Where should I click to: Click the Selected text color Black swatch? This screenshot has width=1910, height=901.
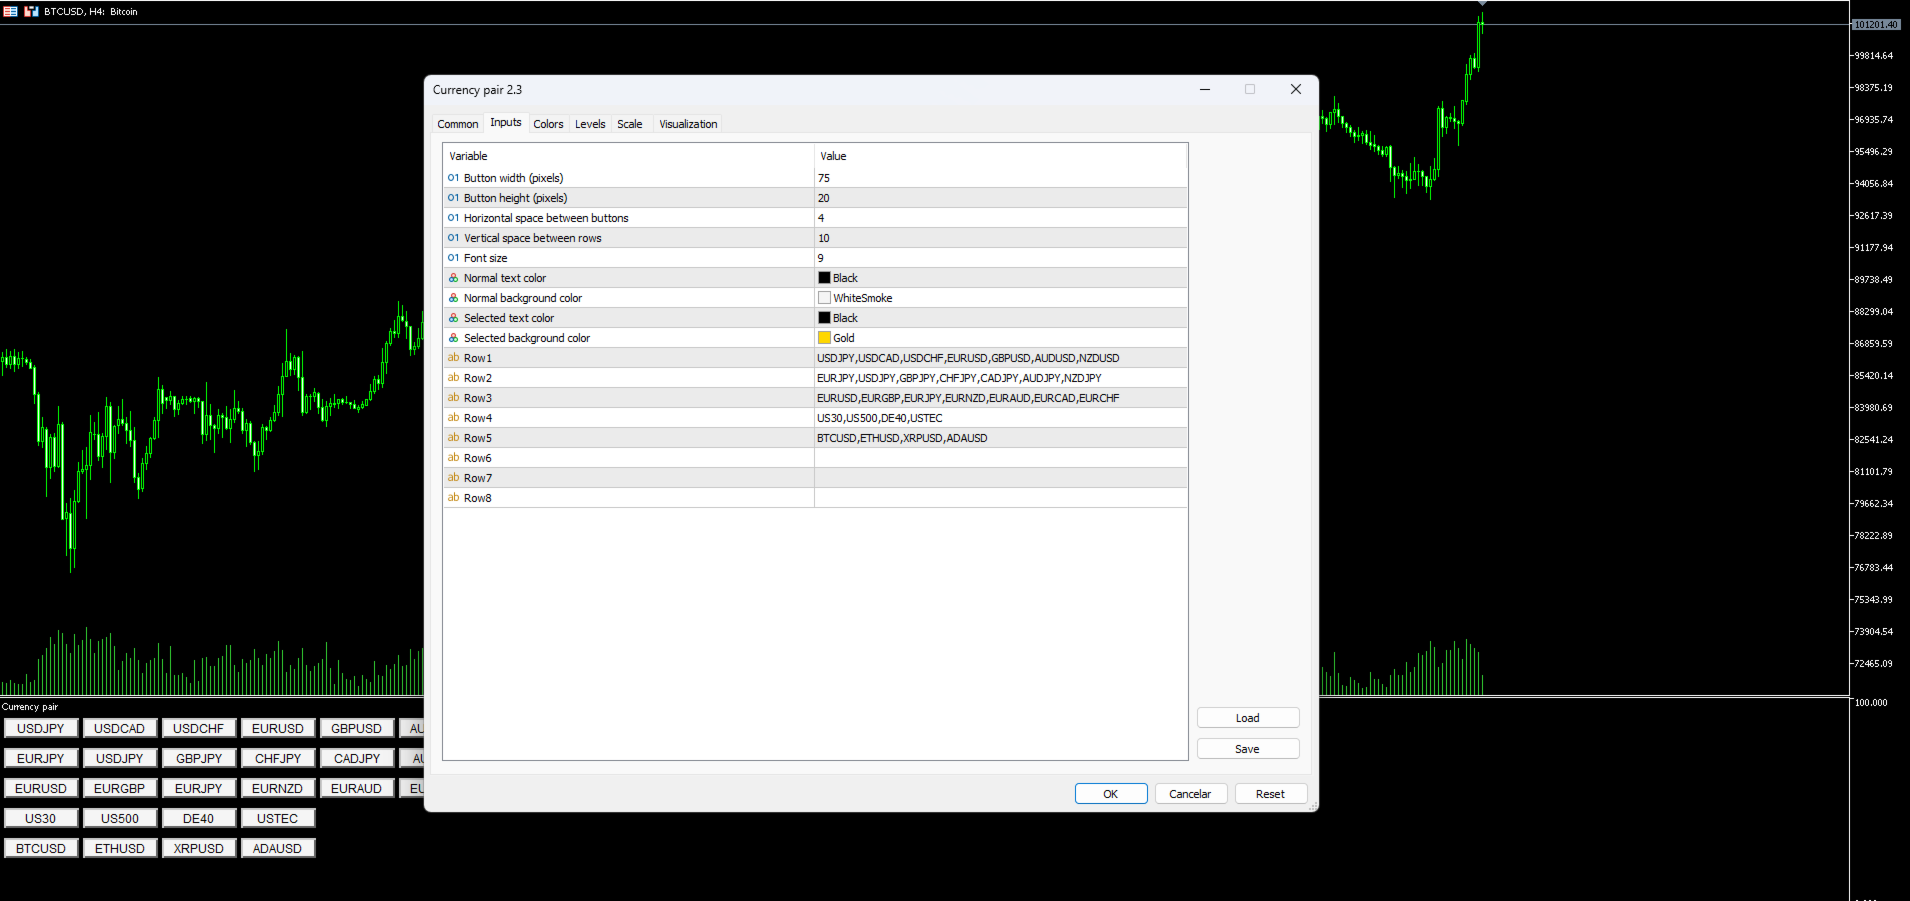click(x=825, y=318)
